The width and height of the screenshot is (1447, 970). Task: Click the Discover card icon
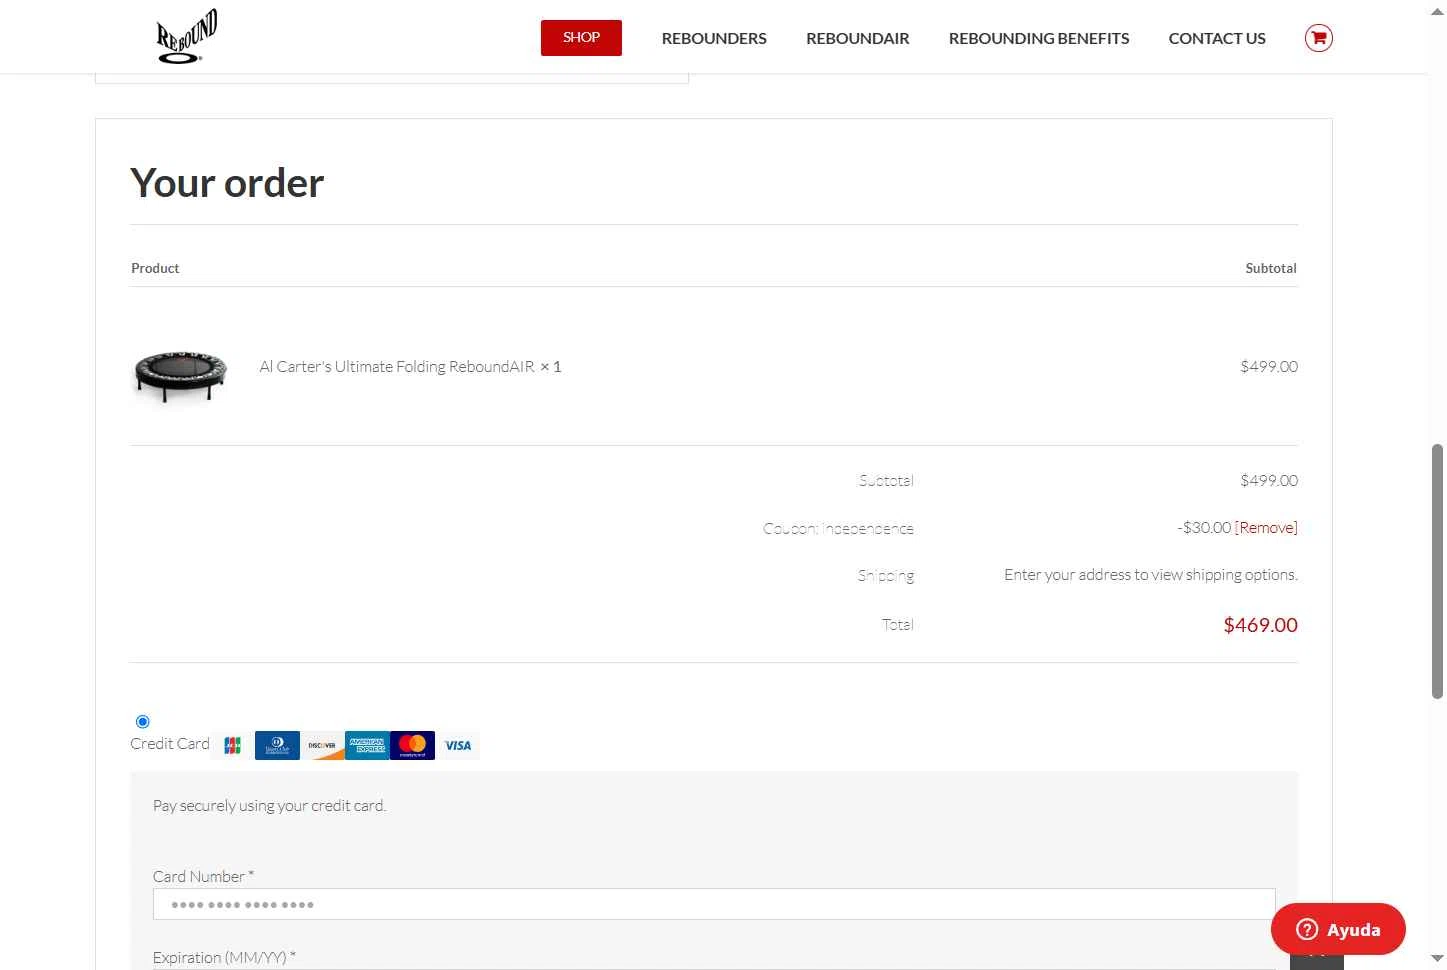coord(322,746)
